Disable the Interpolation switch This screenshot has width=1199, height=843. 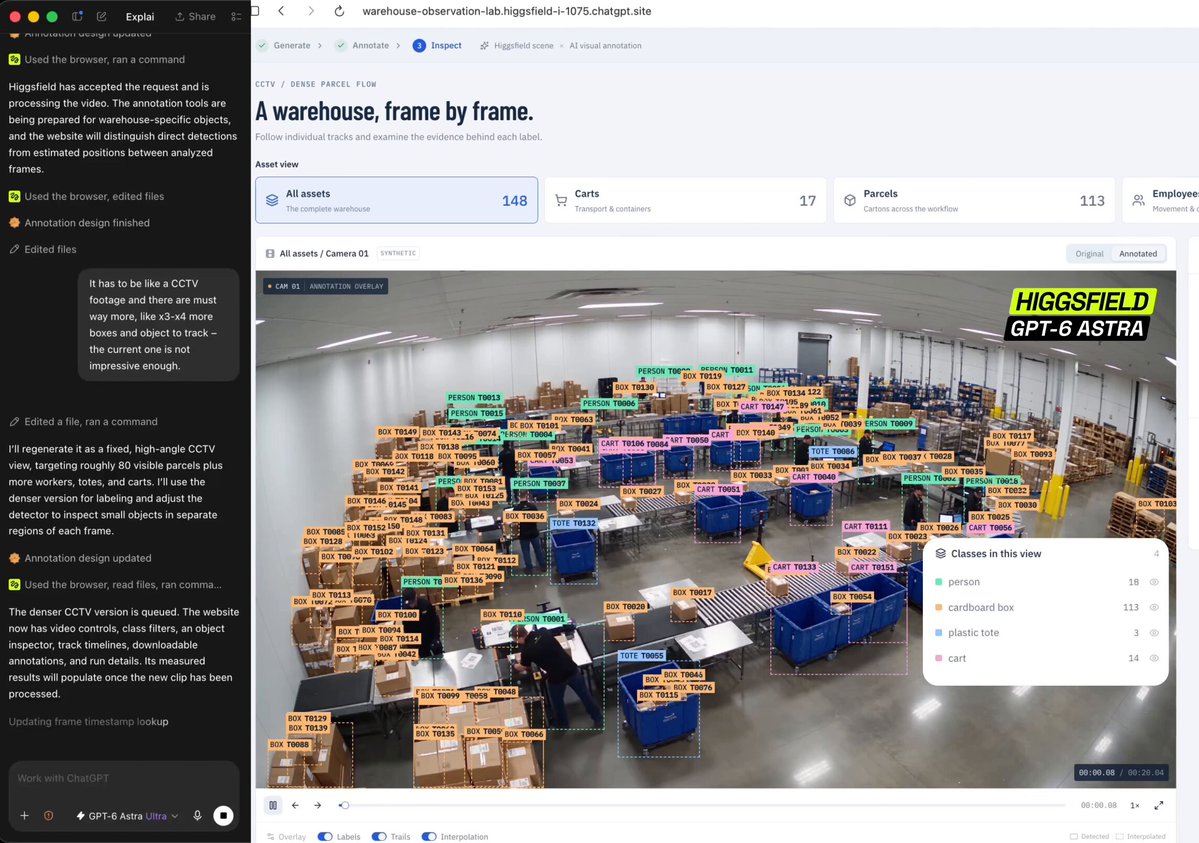(x=429, y=837)
